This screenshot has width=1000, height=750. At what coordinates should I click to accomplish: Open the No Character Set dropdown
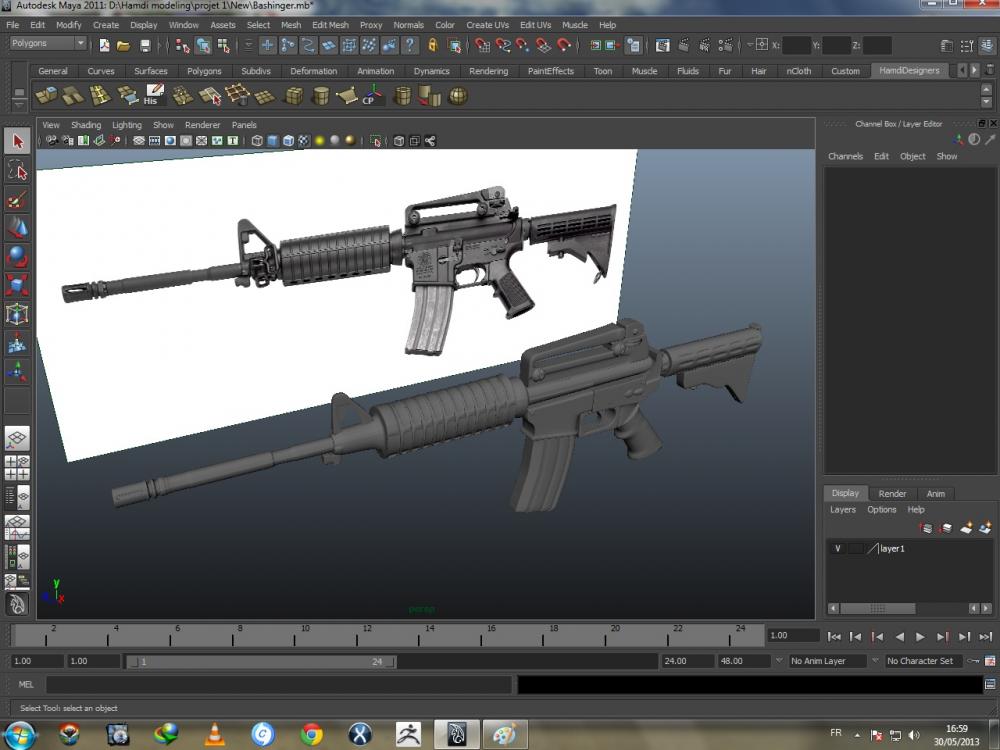click(x=925, y=661)
